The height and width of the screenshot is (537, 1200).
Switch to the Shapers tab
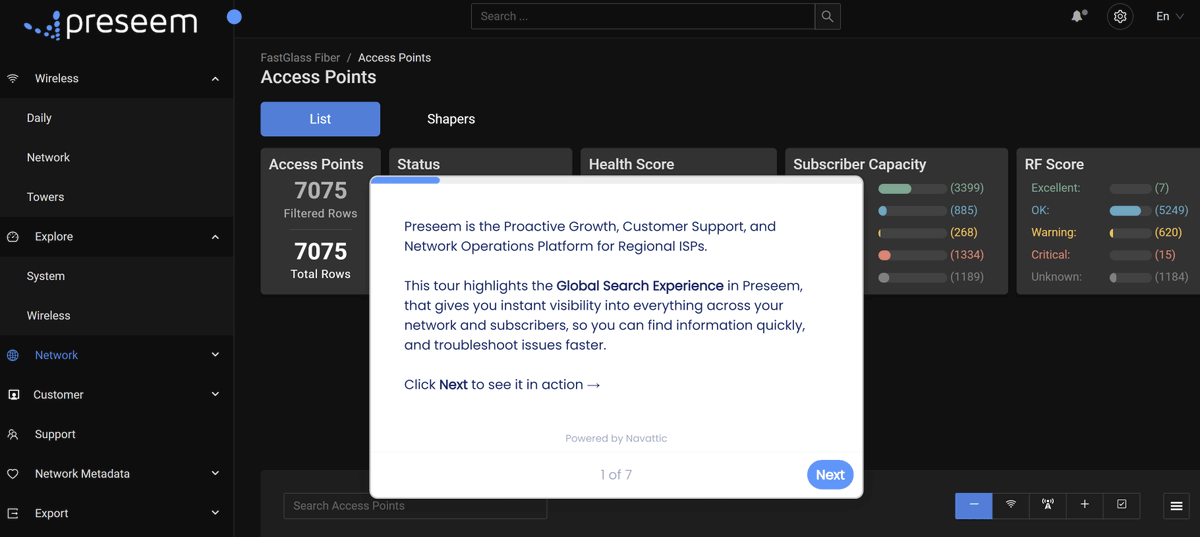[451, 119]
